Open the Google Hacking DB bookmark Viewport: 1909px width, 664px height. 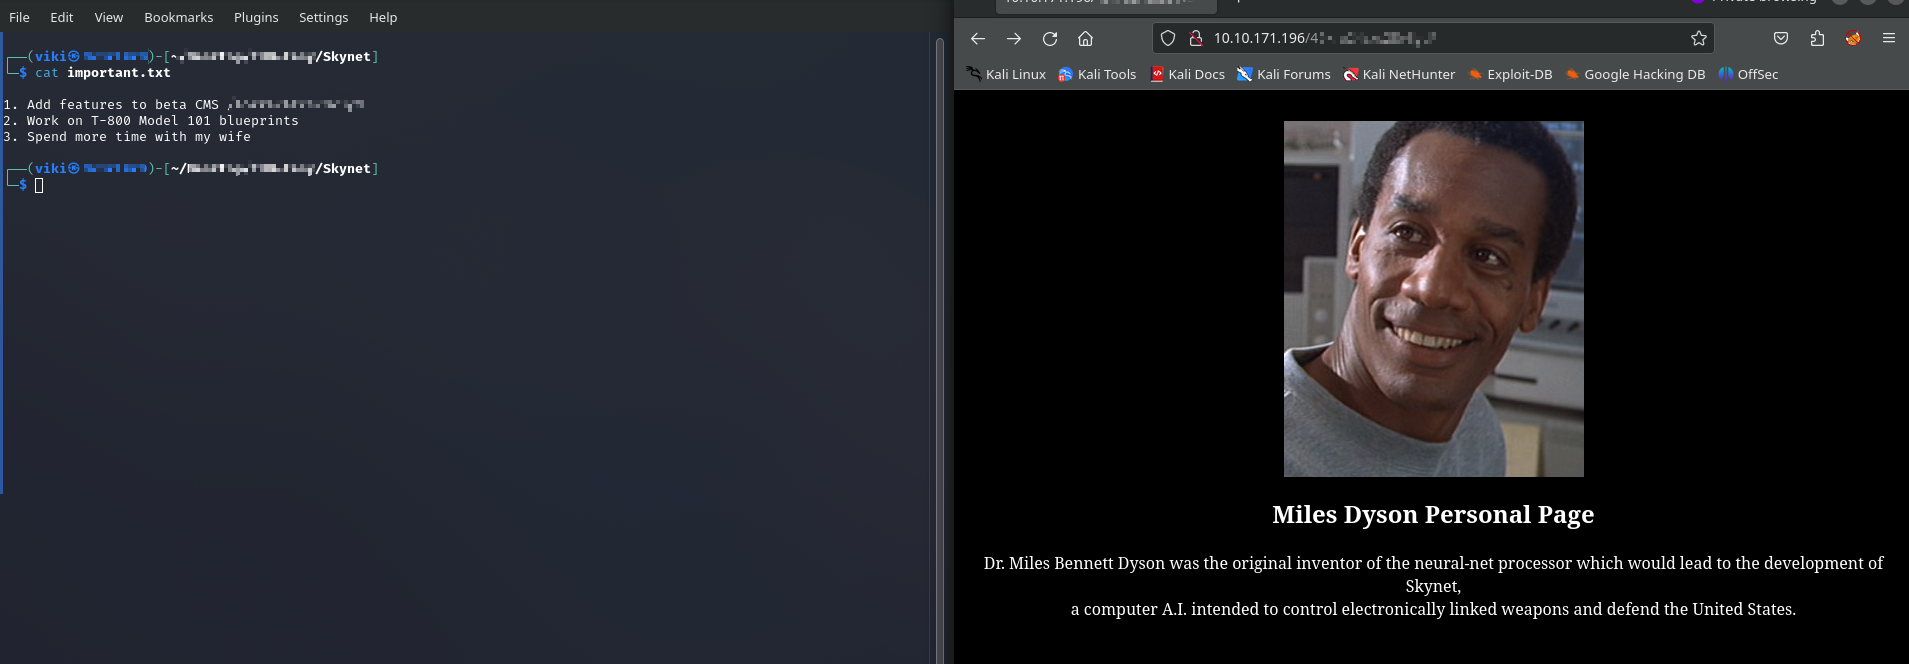tap(1635, 74)
